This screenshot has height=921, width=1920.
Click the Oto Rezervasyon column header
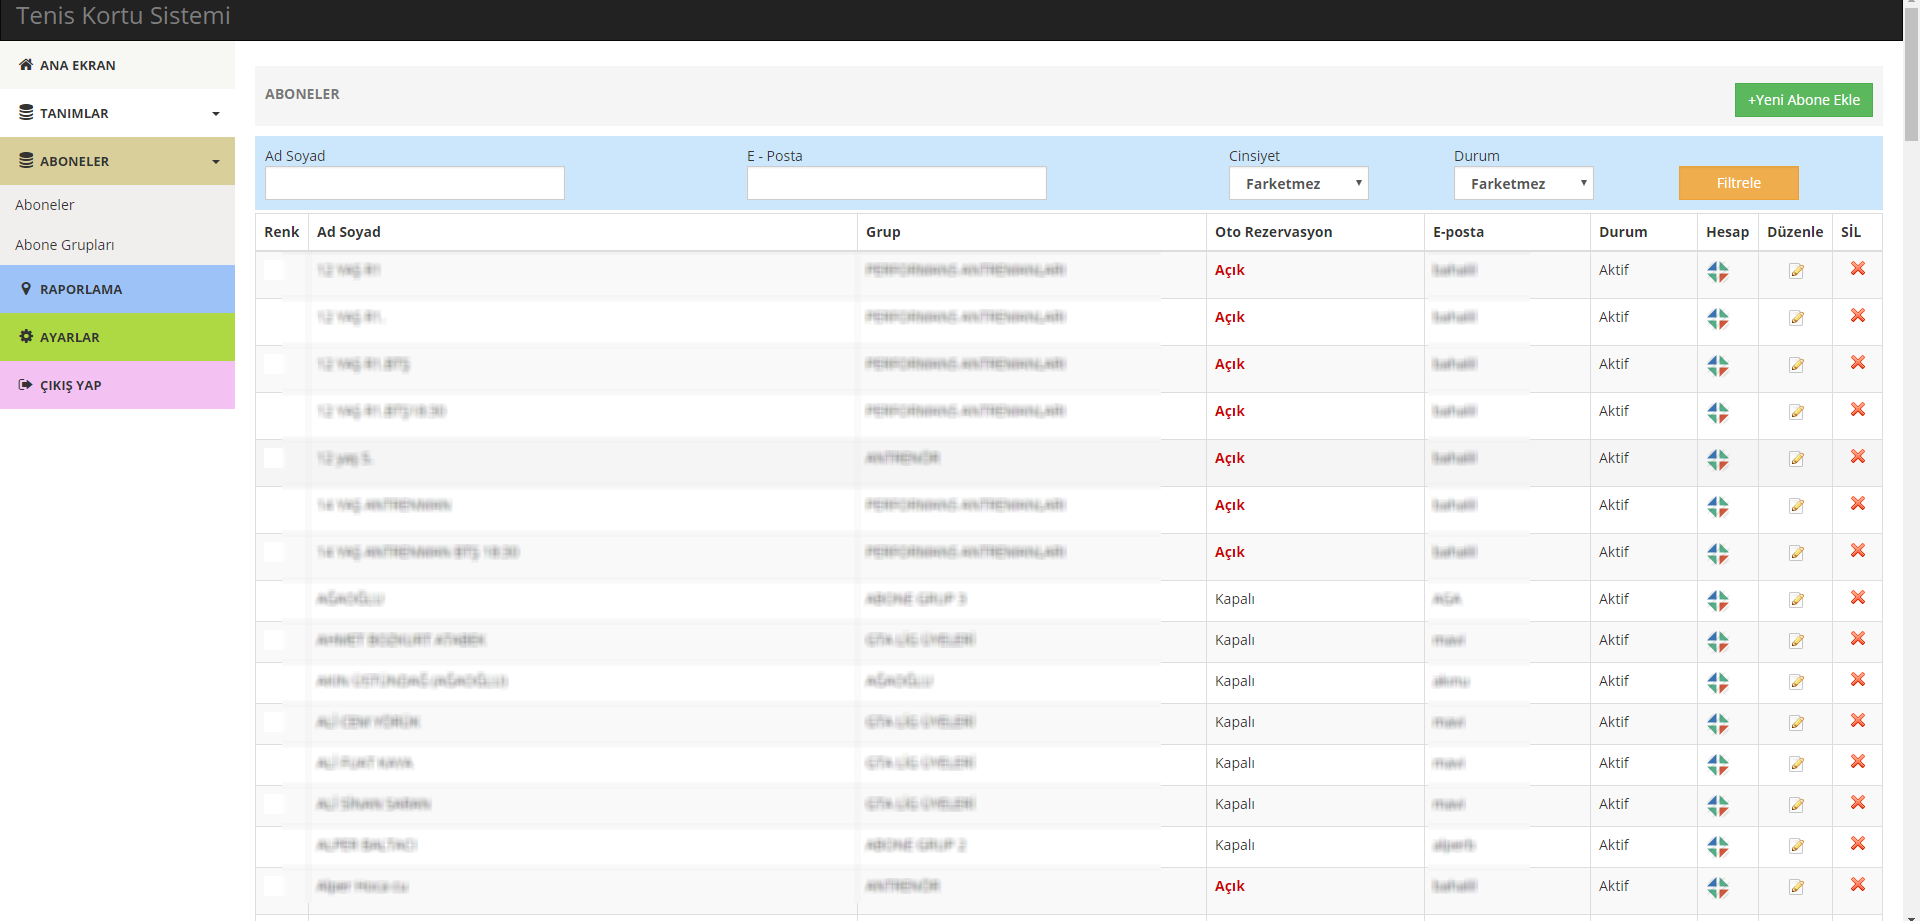(x=1273, y=232)
